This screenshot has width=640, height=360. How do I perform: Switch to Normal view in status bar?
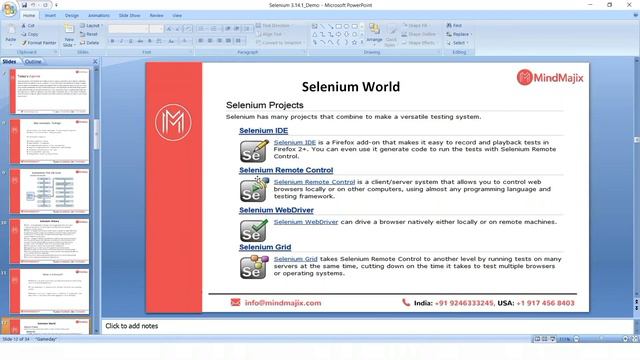[538, 339]
